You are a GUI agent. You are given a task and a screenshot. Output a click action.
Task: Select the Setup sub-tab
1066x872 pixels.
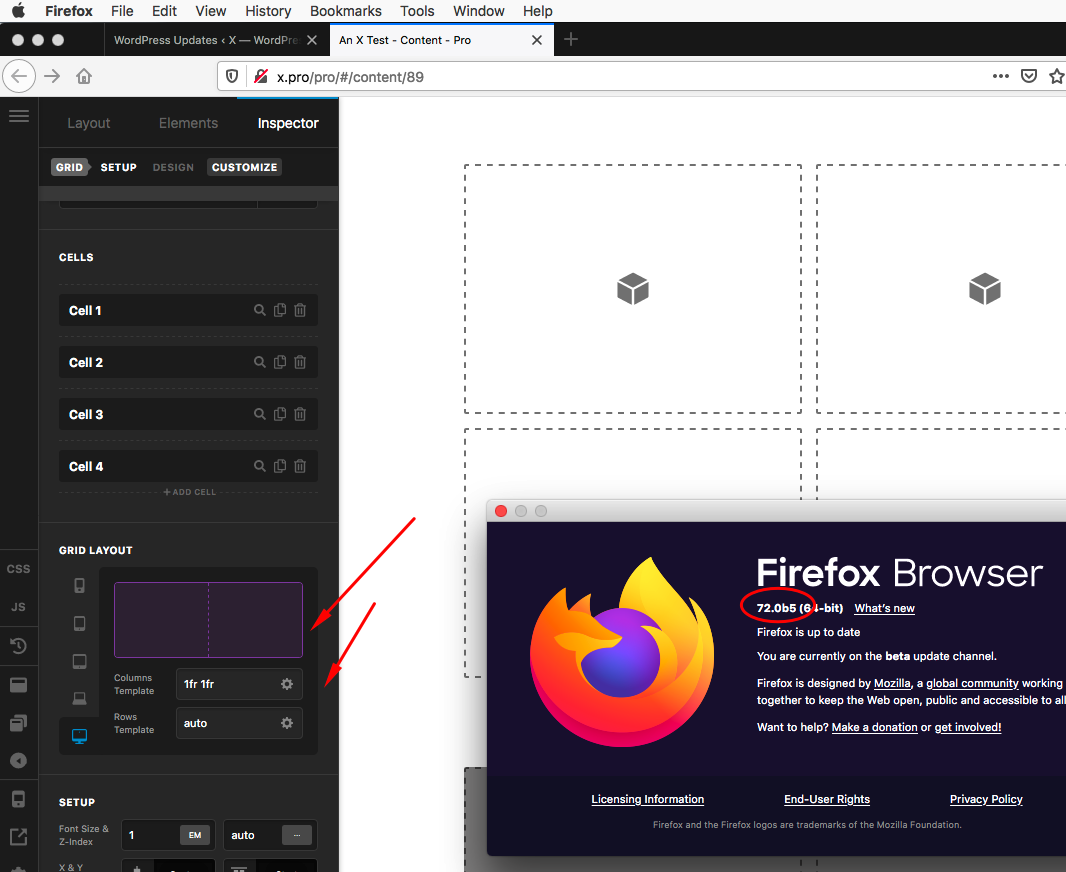pyautogui.click(x=118, y=167)
